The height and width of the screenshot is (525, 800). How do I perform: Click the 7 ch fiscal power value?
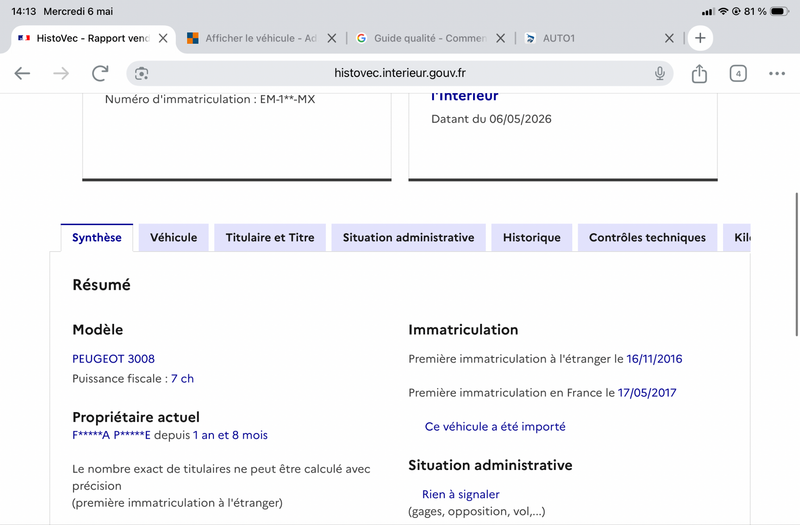182,379
